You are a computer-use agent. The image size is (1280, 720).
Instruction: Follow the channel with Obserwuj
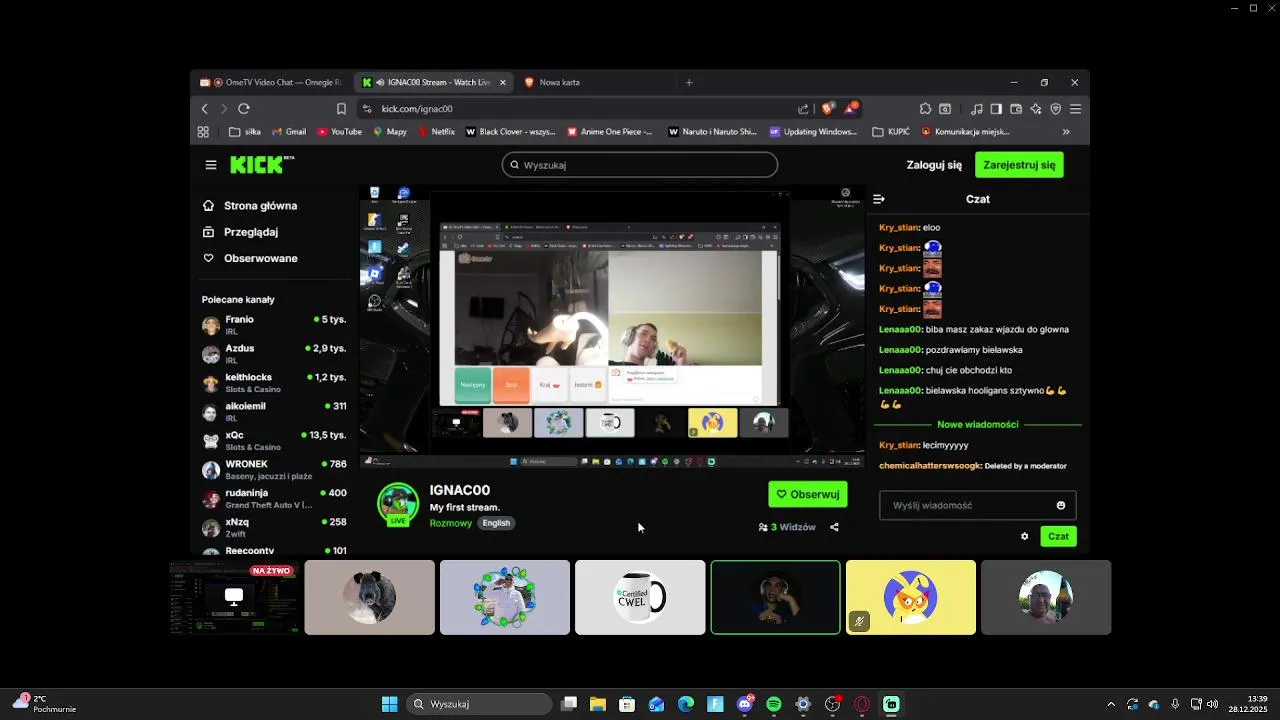tap(808, 494)
